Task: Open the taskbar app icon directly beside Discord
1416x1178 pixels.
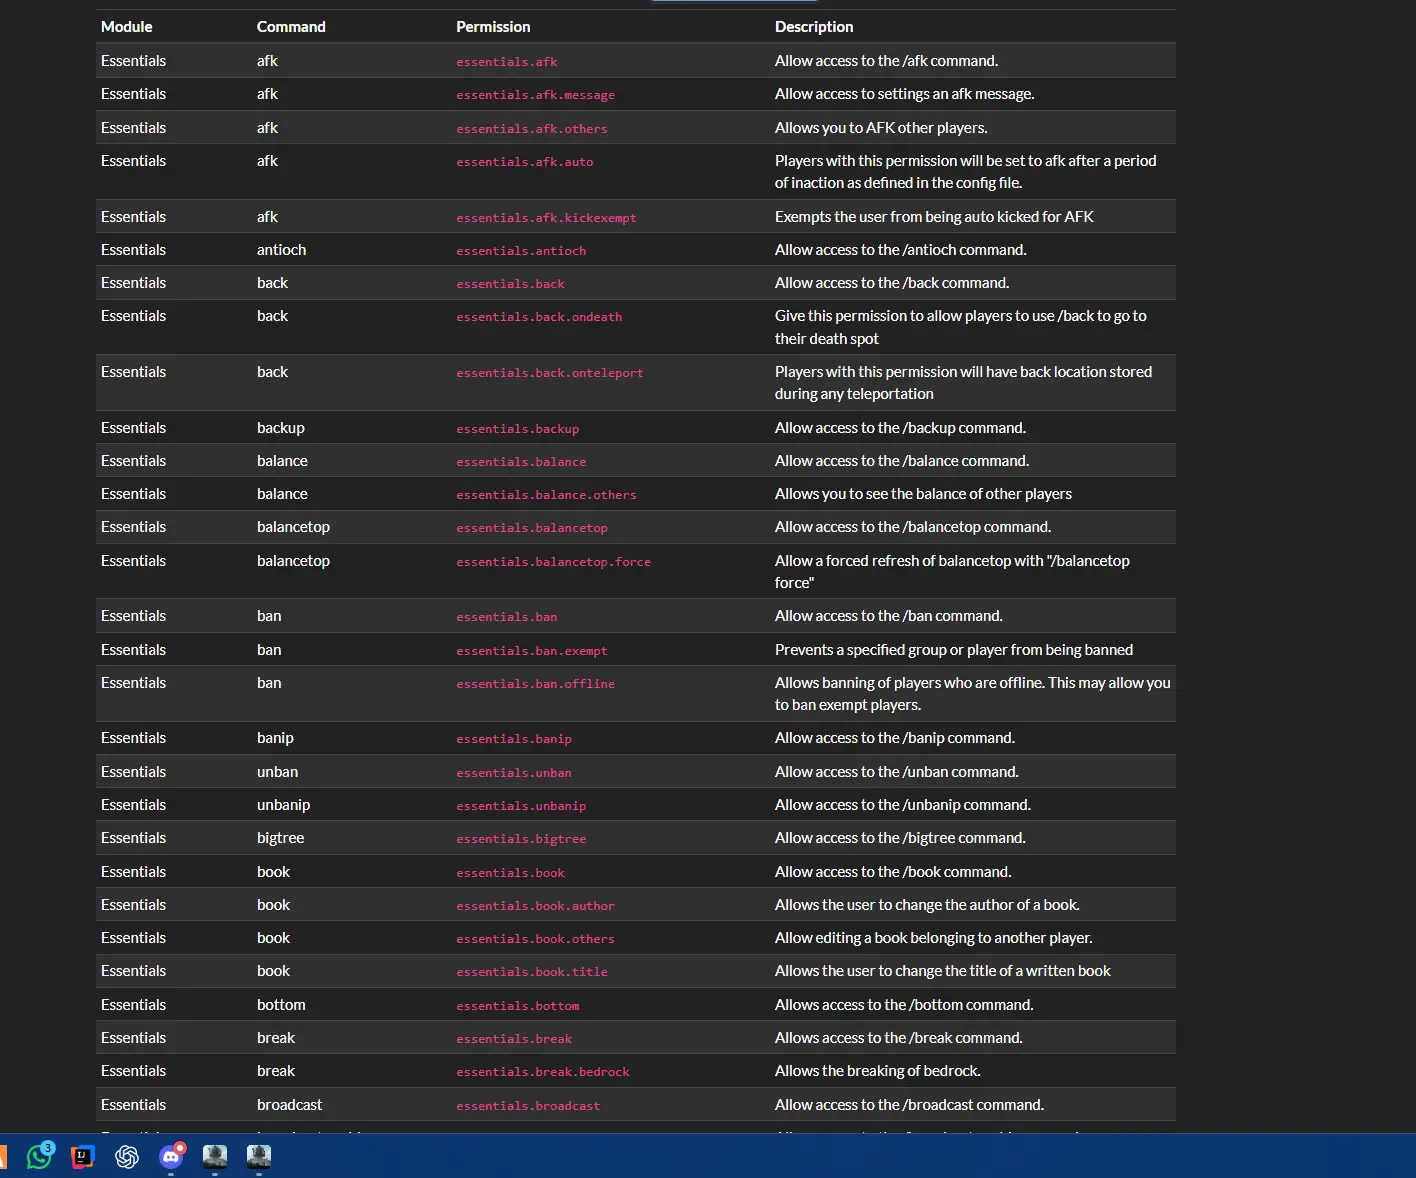Action: coord(215,1157)
